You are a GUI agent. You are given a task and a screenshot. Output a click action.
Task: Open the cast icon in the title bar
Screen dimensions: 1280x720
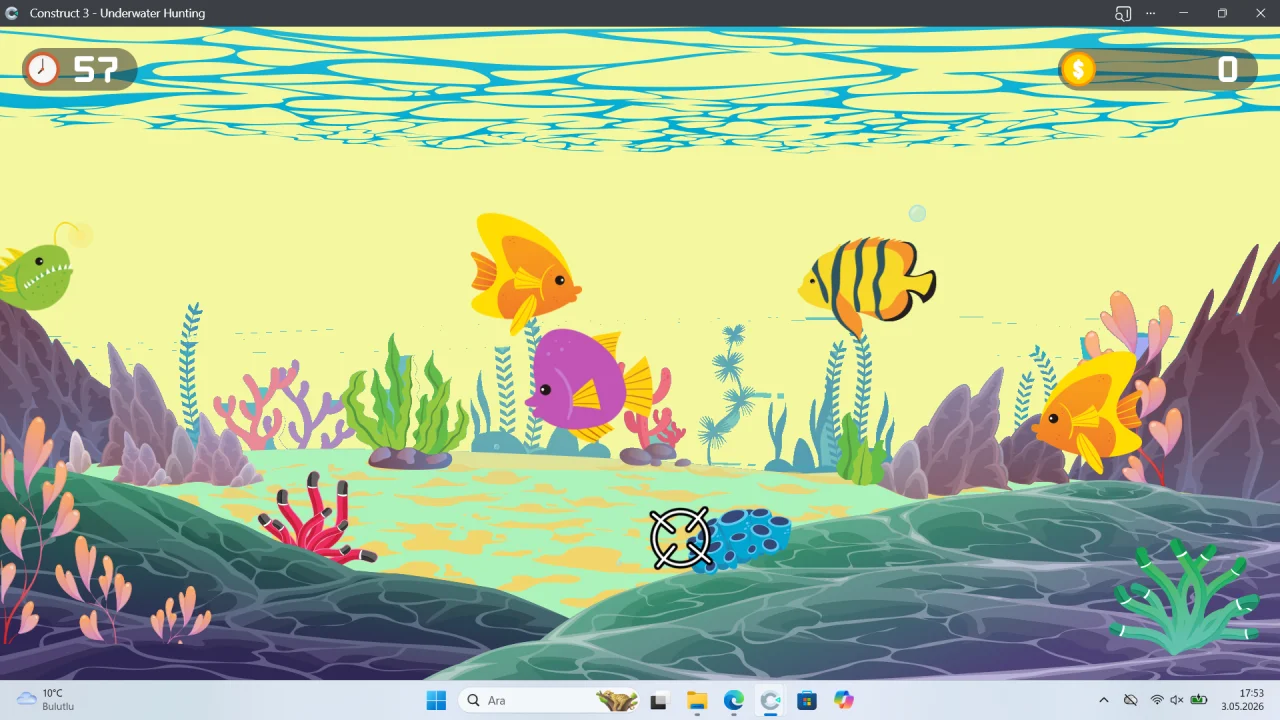[x=1123, y=13]
